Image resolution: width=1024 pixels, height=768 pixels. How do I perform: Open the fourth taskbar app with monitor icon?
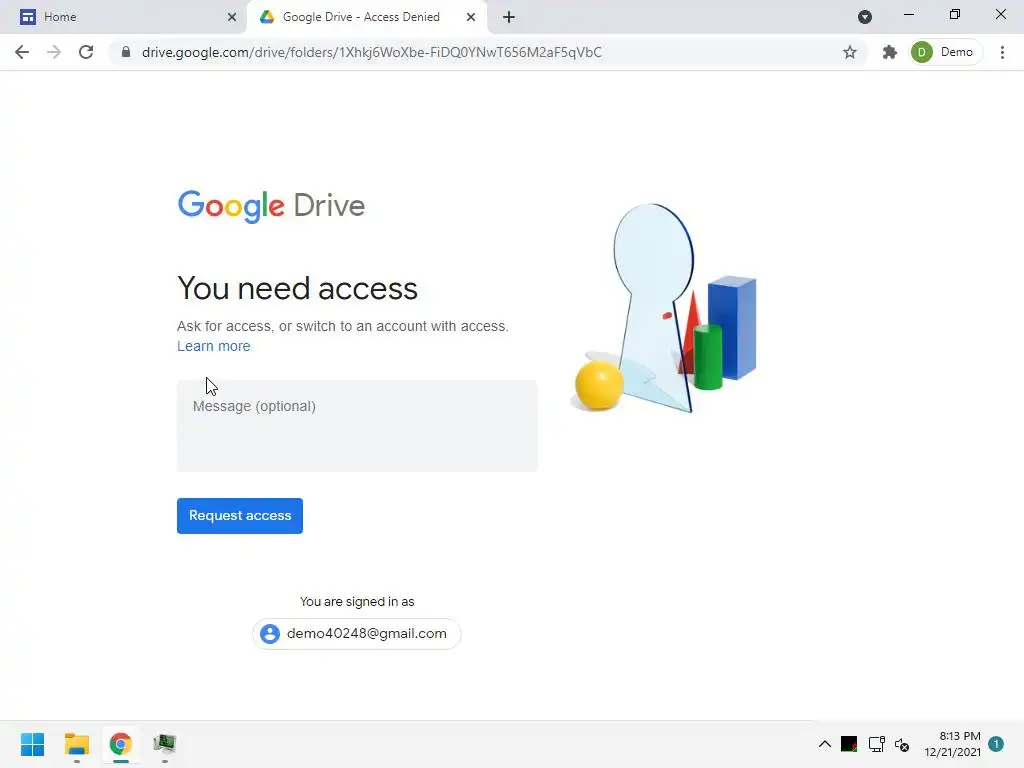(x=165, y=744)
